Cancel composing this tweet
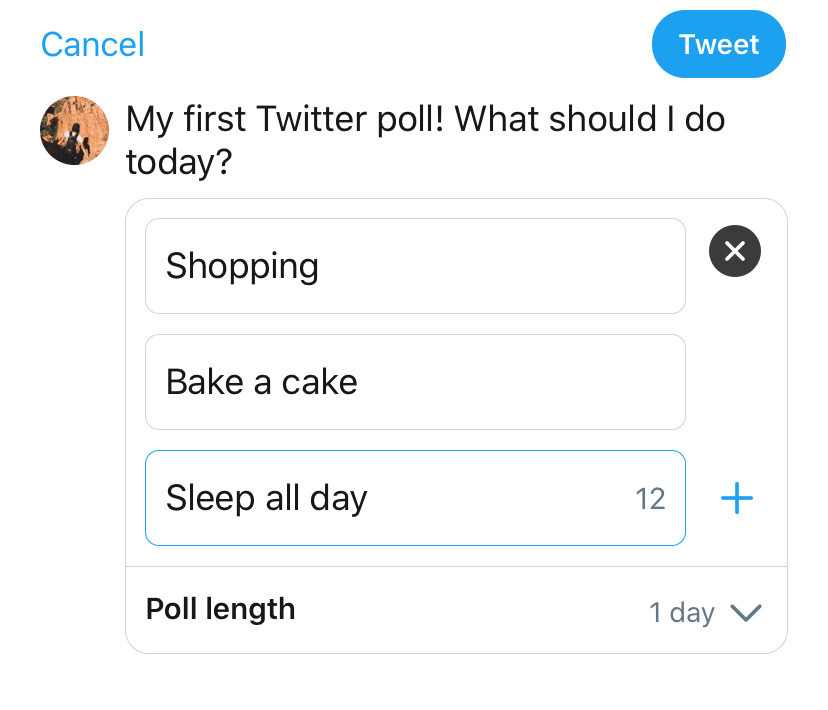Screen dimensions: 828x710 (92, 44)
